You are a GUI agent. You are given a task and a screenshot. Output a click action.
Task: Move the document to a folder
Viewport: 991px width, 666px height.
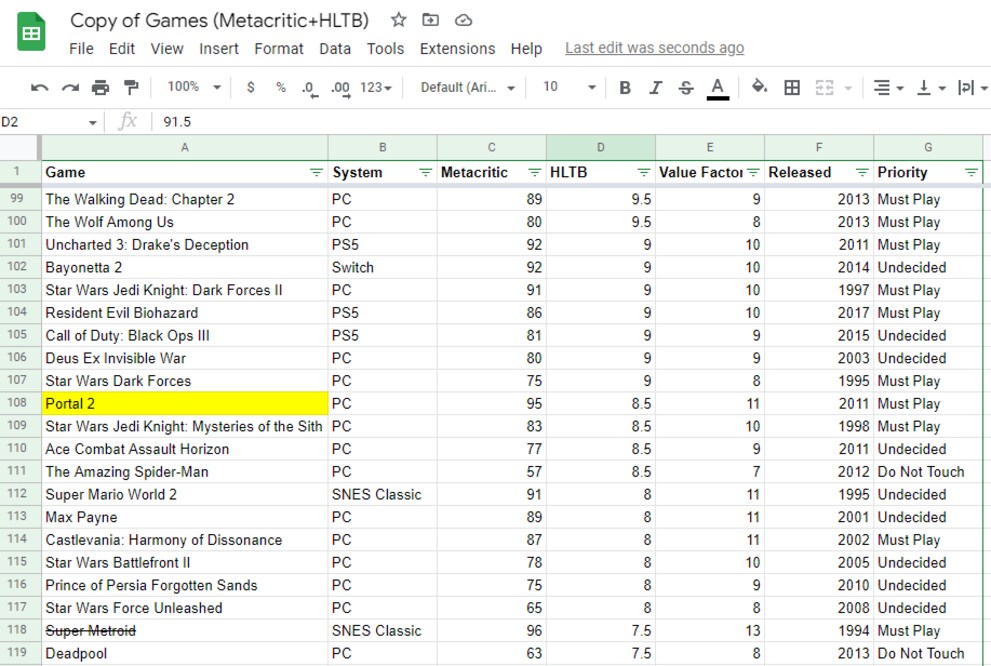[x=430, y=20]
